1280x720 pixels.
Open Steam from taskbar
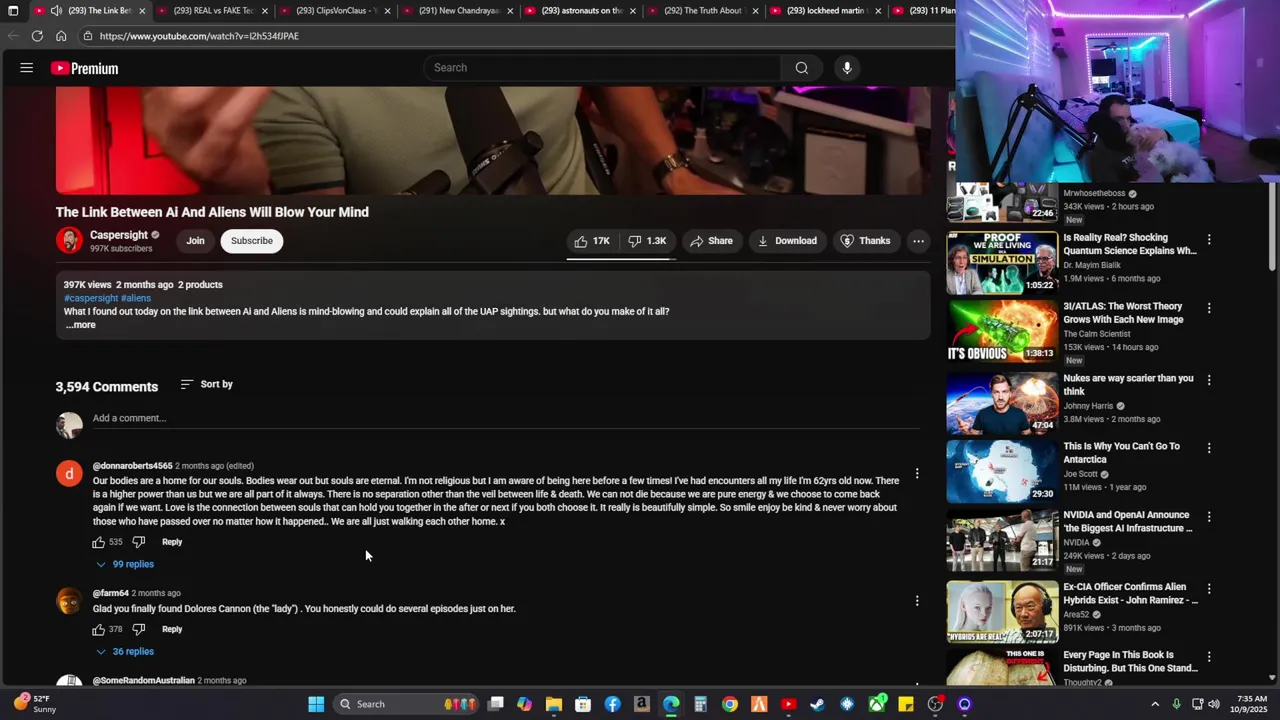point(818,704)
